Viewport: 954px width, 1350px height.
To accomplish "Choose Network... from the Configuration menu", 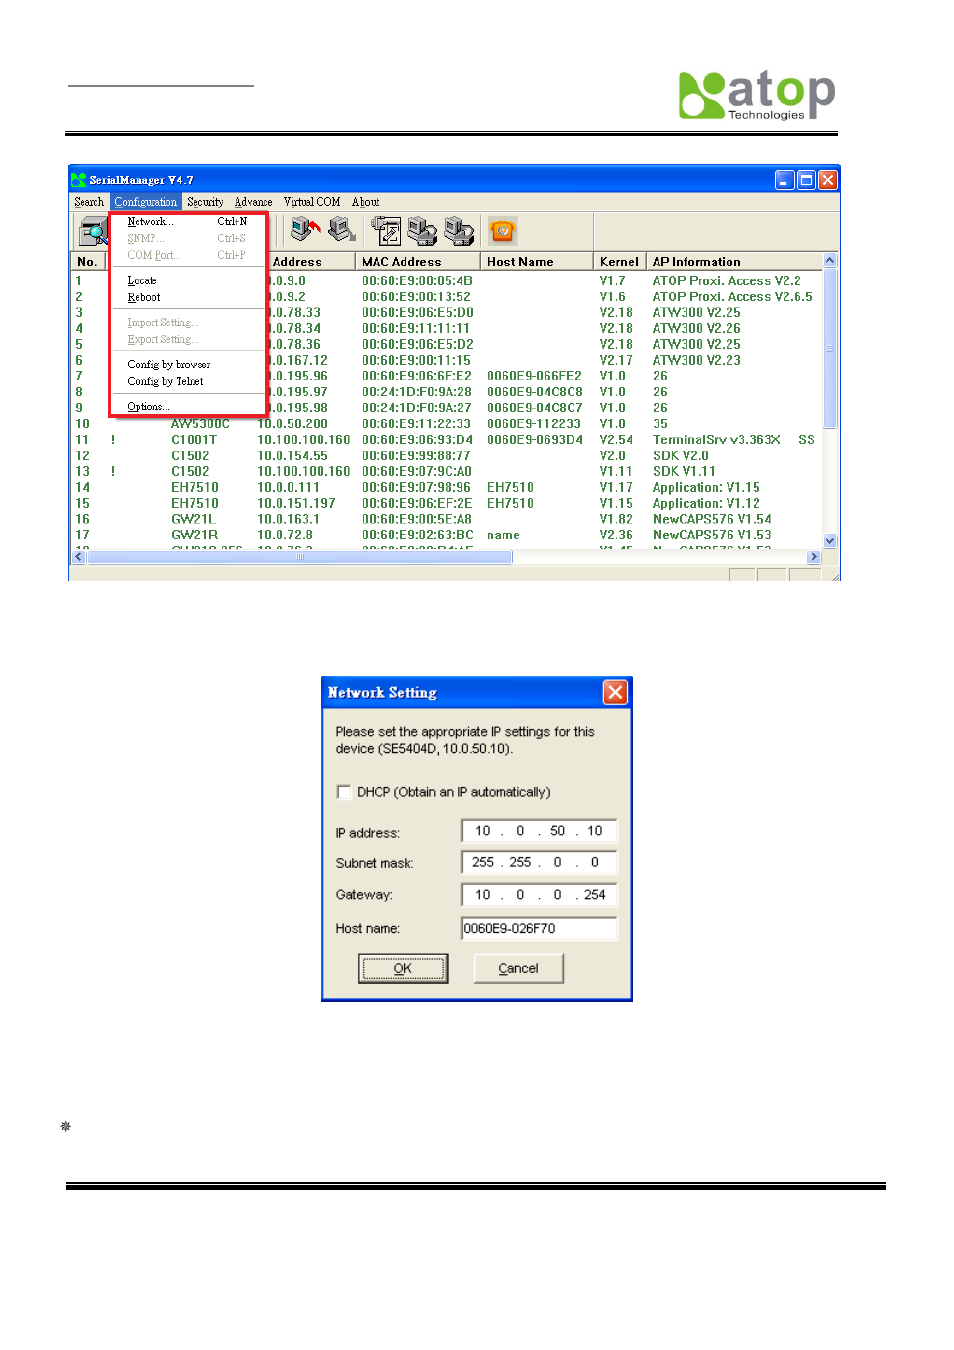I will (187, 222).
